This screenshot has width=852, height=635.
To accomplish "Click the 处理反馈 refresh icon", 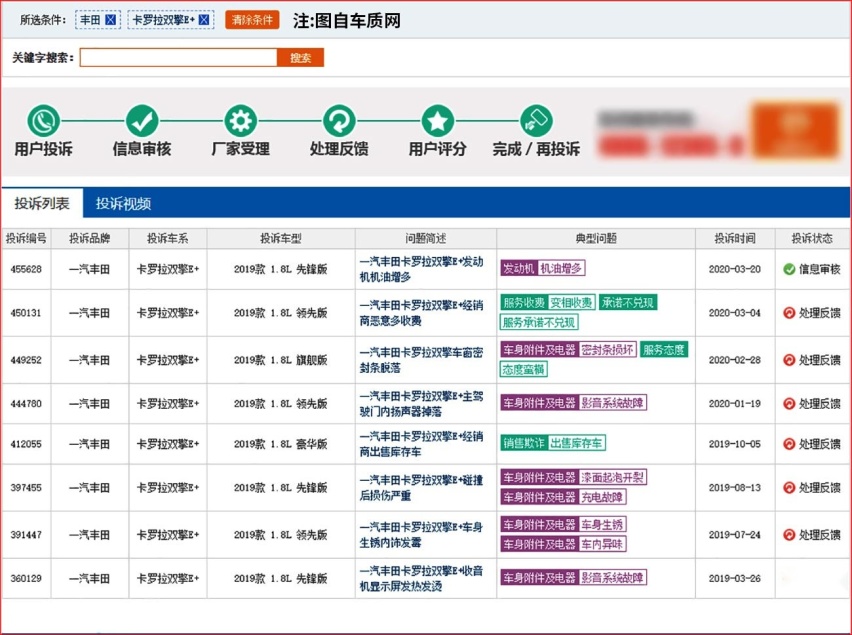I will coord(339,121).
